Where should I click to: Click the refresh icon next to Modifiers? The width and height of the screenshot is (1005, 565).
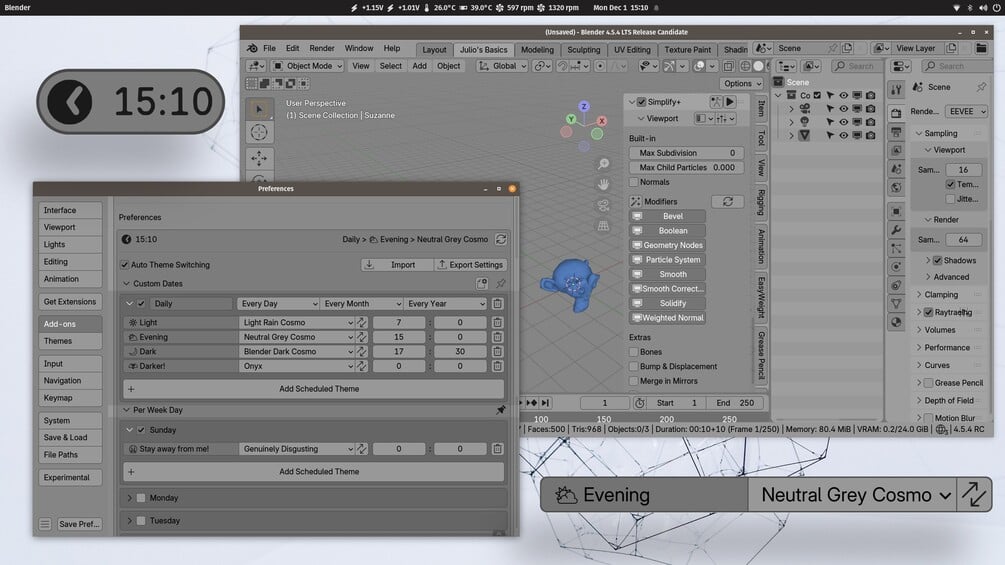(x=727, y=201)
